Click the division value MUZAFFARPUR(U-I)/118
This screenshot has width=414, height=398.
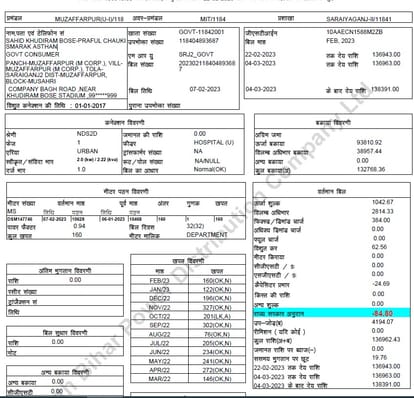click(89, 19)
